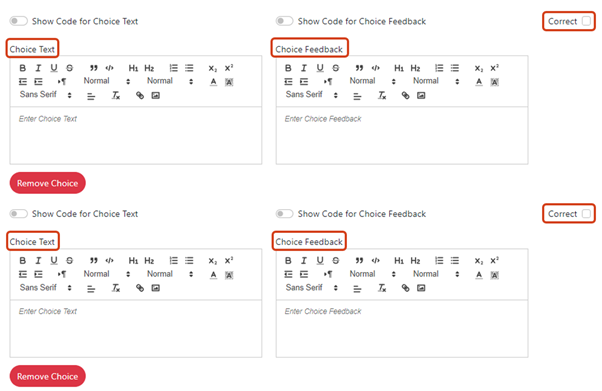Increase indent in the bottom Choice Text editor
Viewport: 602px width, 391px height.
click(38, 274)
